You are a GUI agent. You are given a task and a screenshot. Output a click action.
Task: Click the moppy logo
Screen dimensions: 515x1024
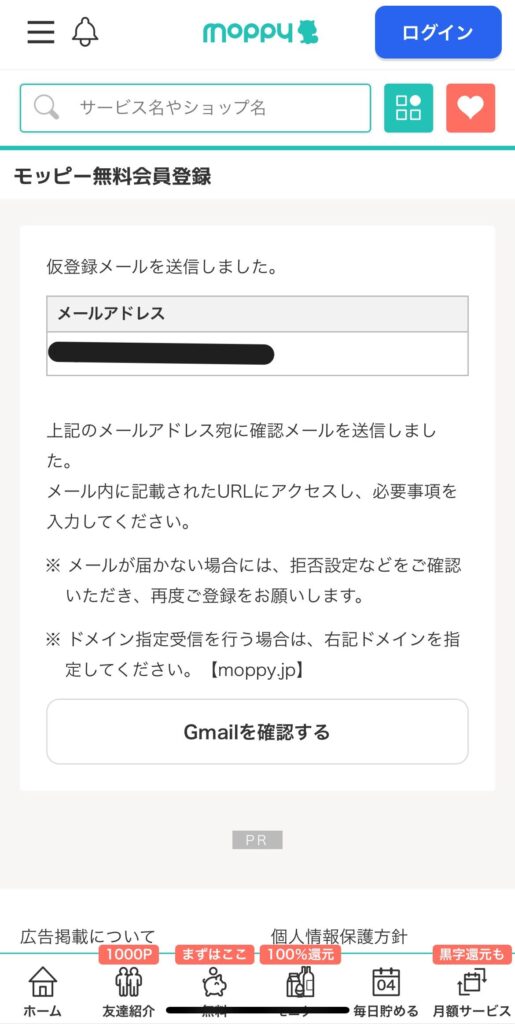260,32
